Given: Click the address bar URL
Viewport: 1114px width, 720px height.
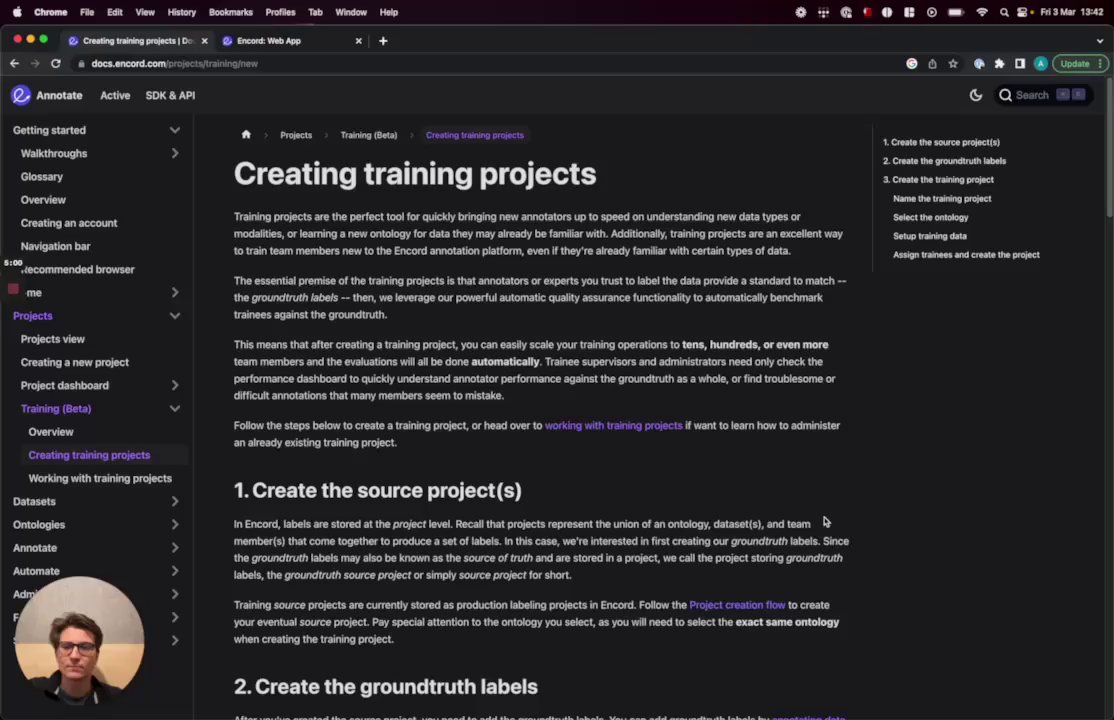Looking at the screenshot, I should (175, 64).
